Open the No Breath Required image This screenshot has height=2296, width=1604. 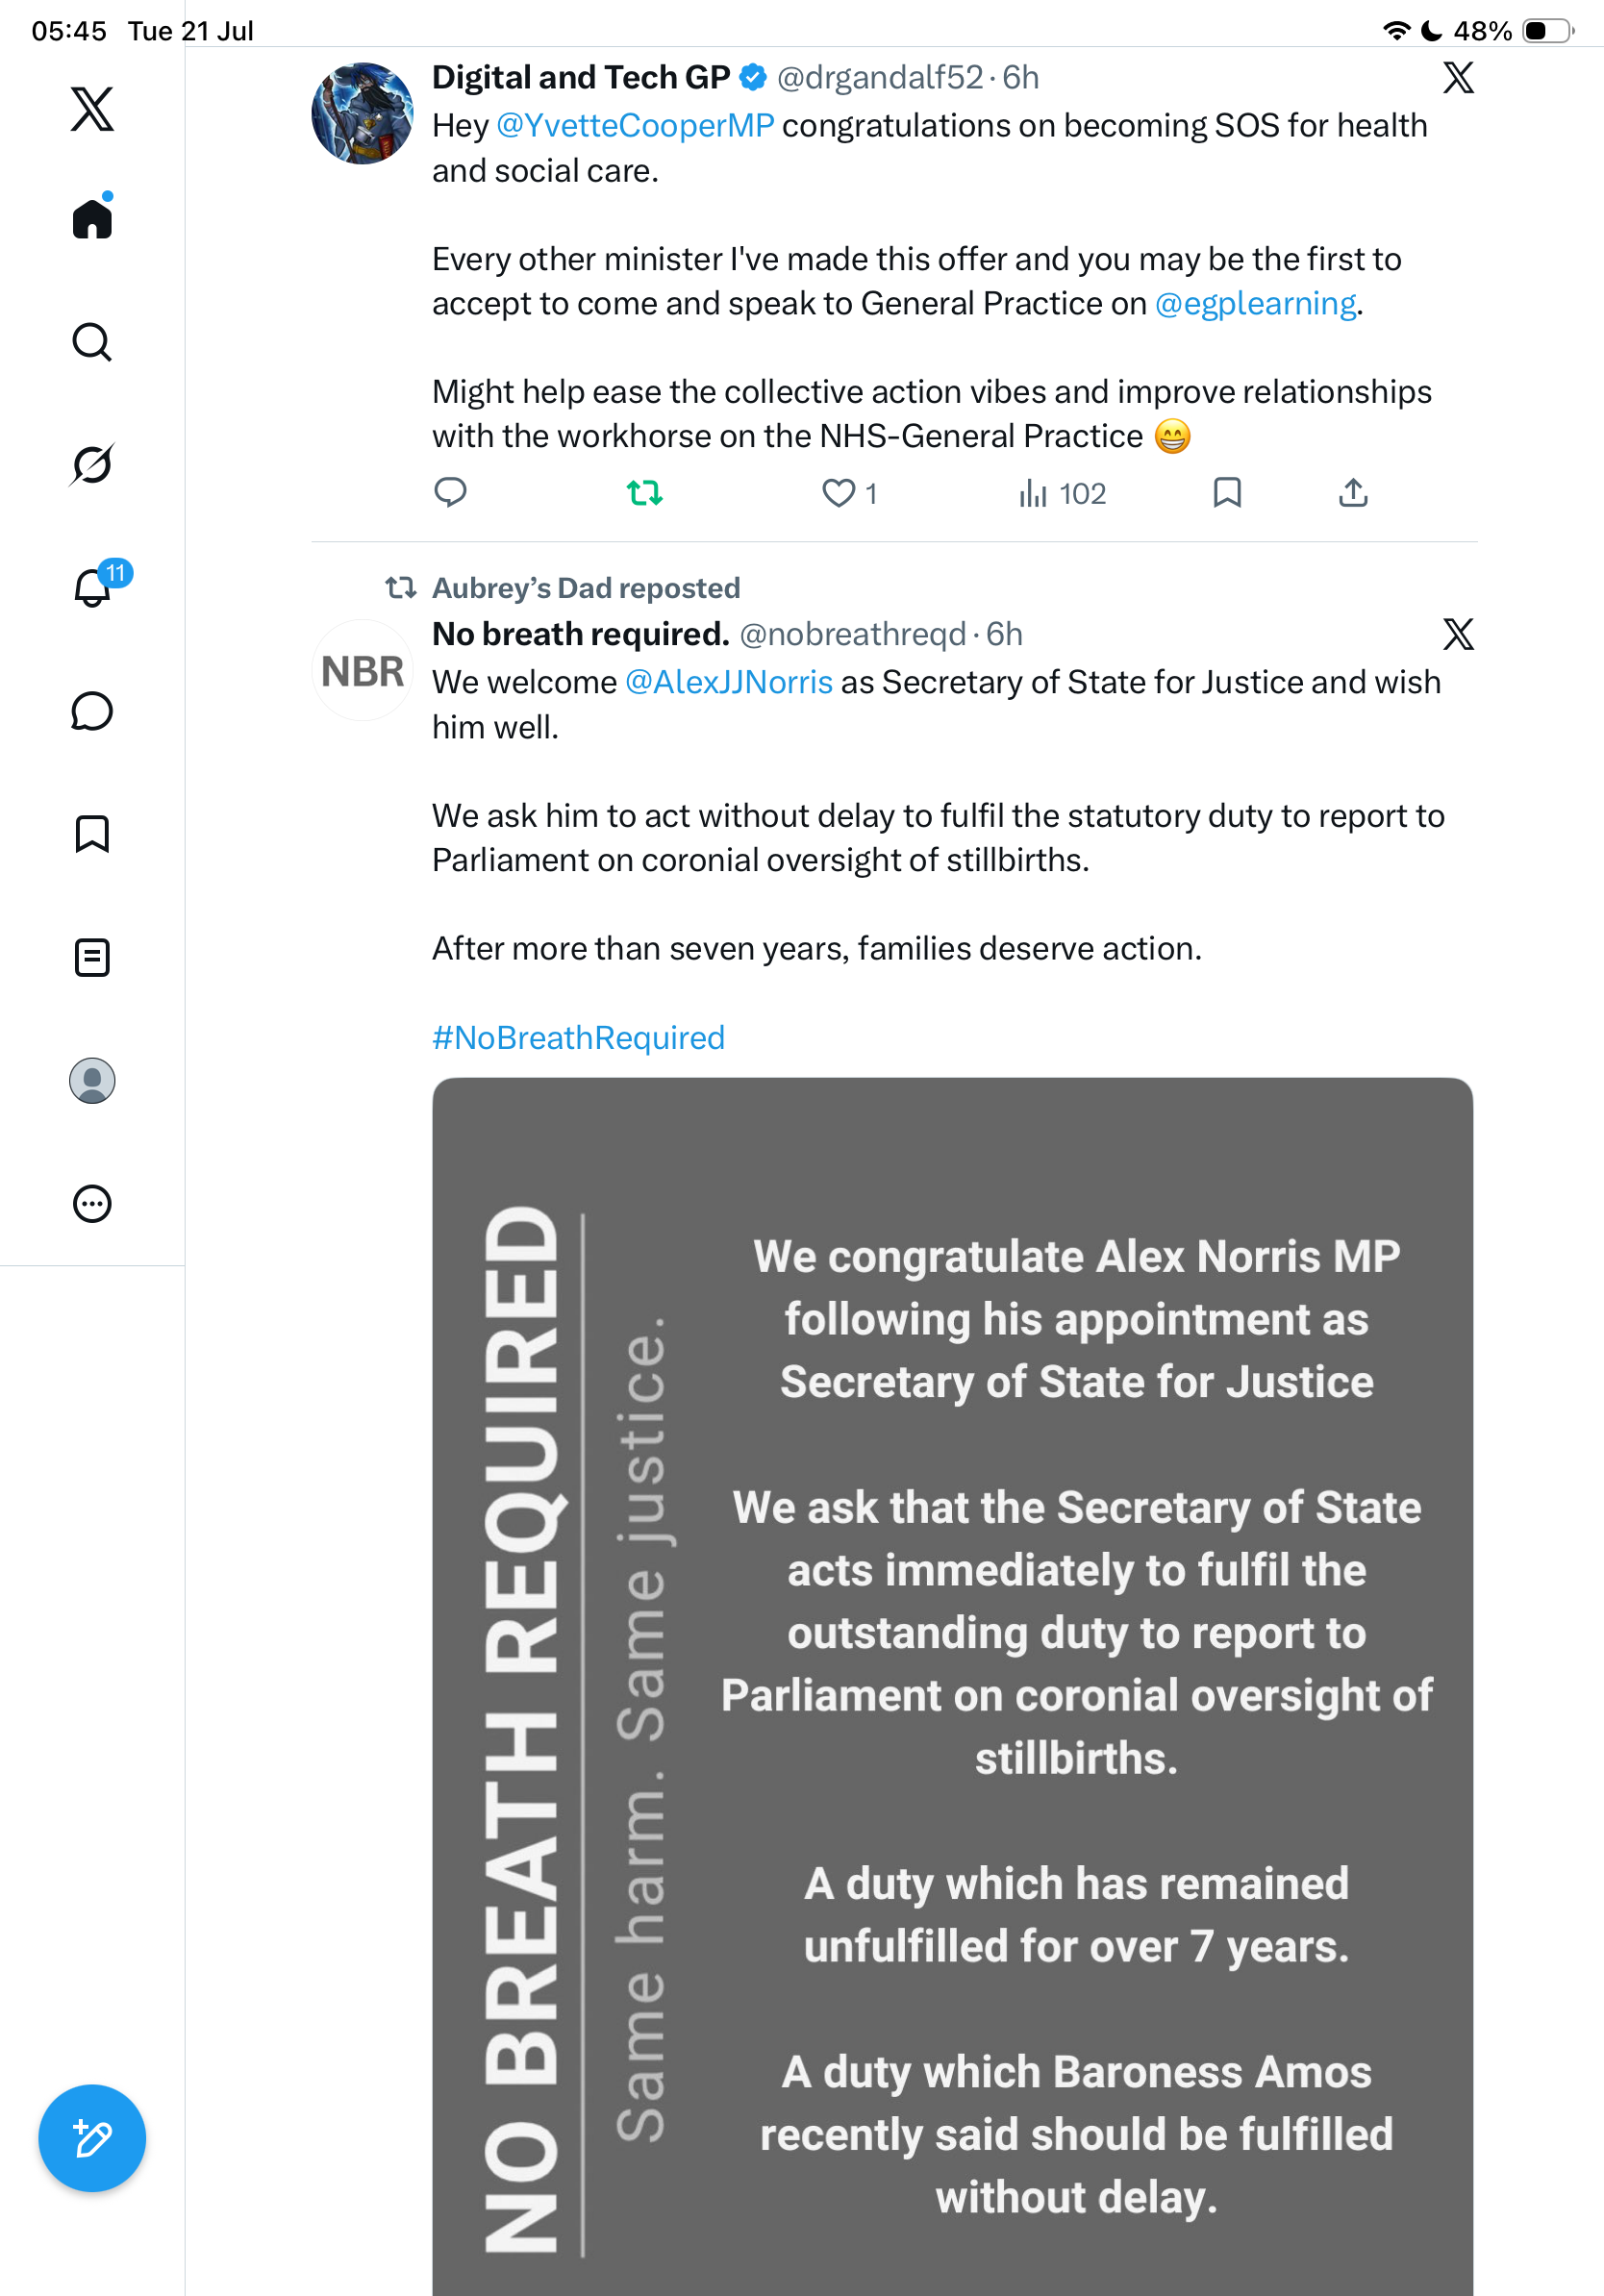952,1686
